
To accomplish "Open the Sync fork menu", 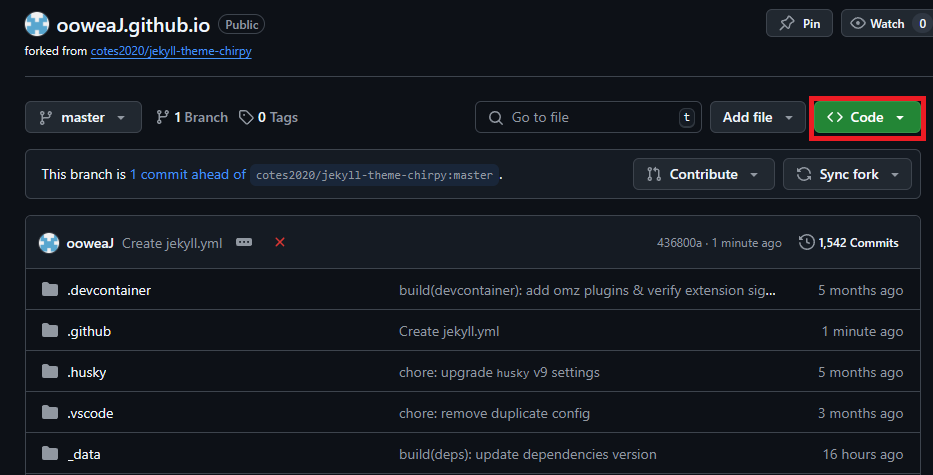I will pyautogui.click(x=847, y=174).
